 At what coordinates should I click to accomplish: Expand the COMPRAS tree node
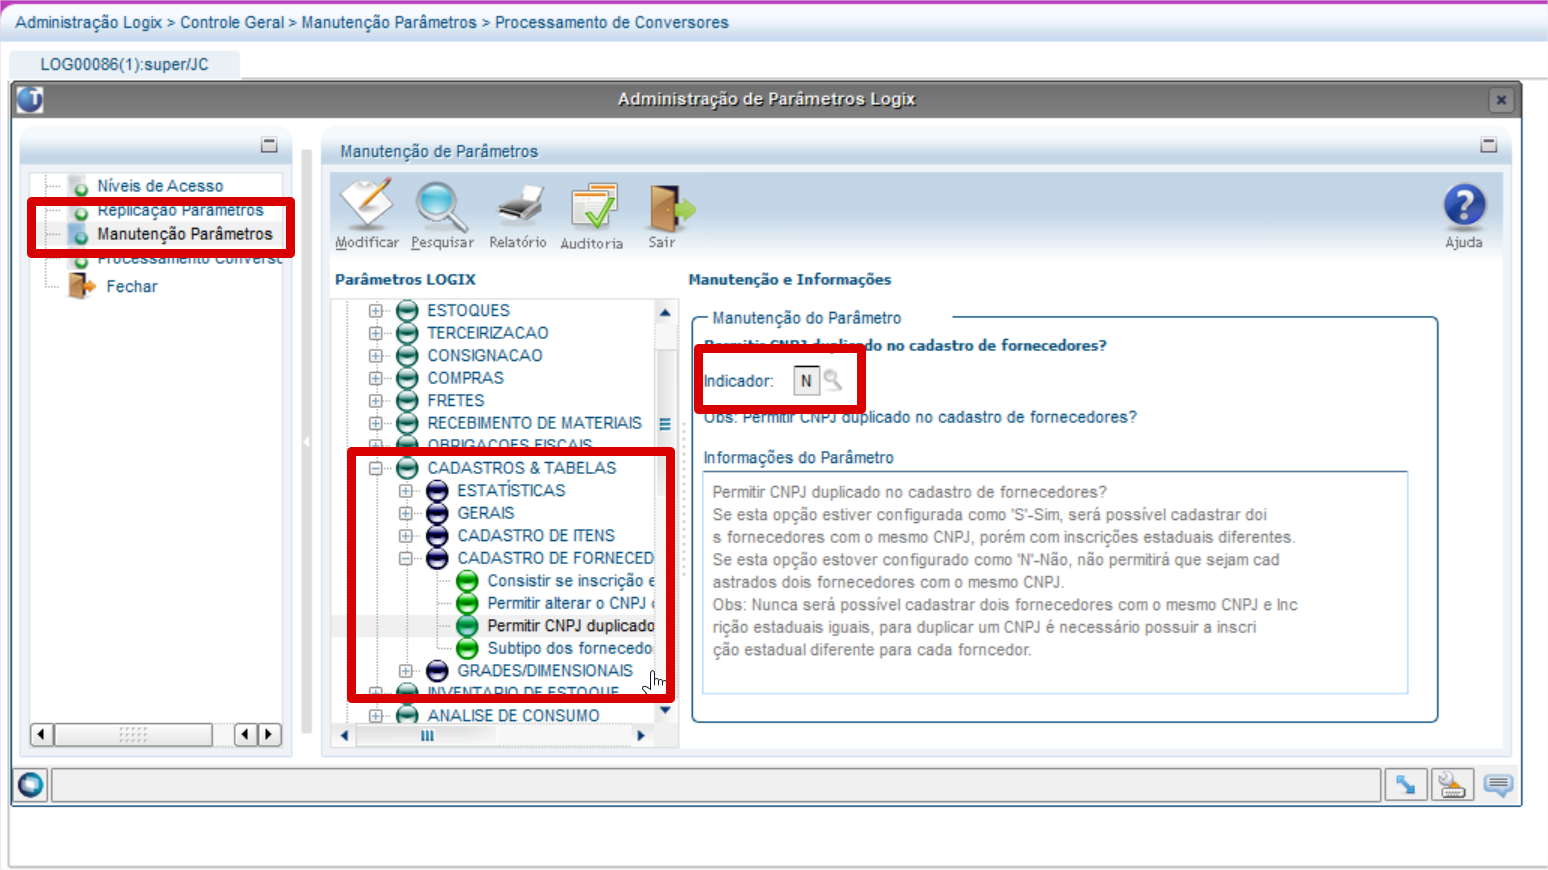tap(376, 378)
